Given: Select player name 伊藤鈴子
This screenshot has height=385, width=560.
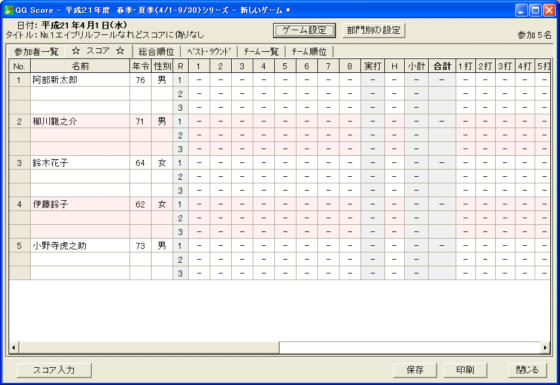Looking at the screenshot, I should (50, 204).
